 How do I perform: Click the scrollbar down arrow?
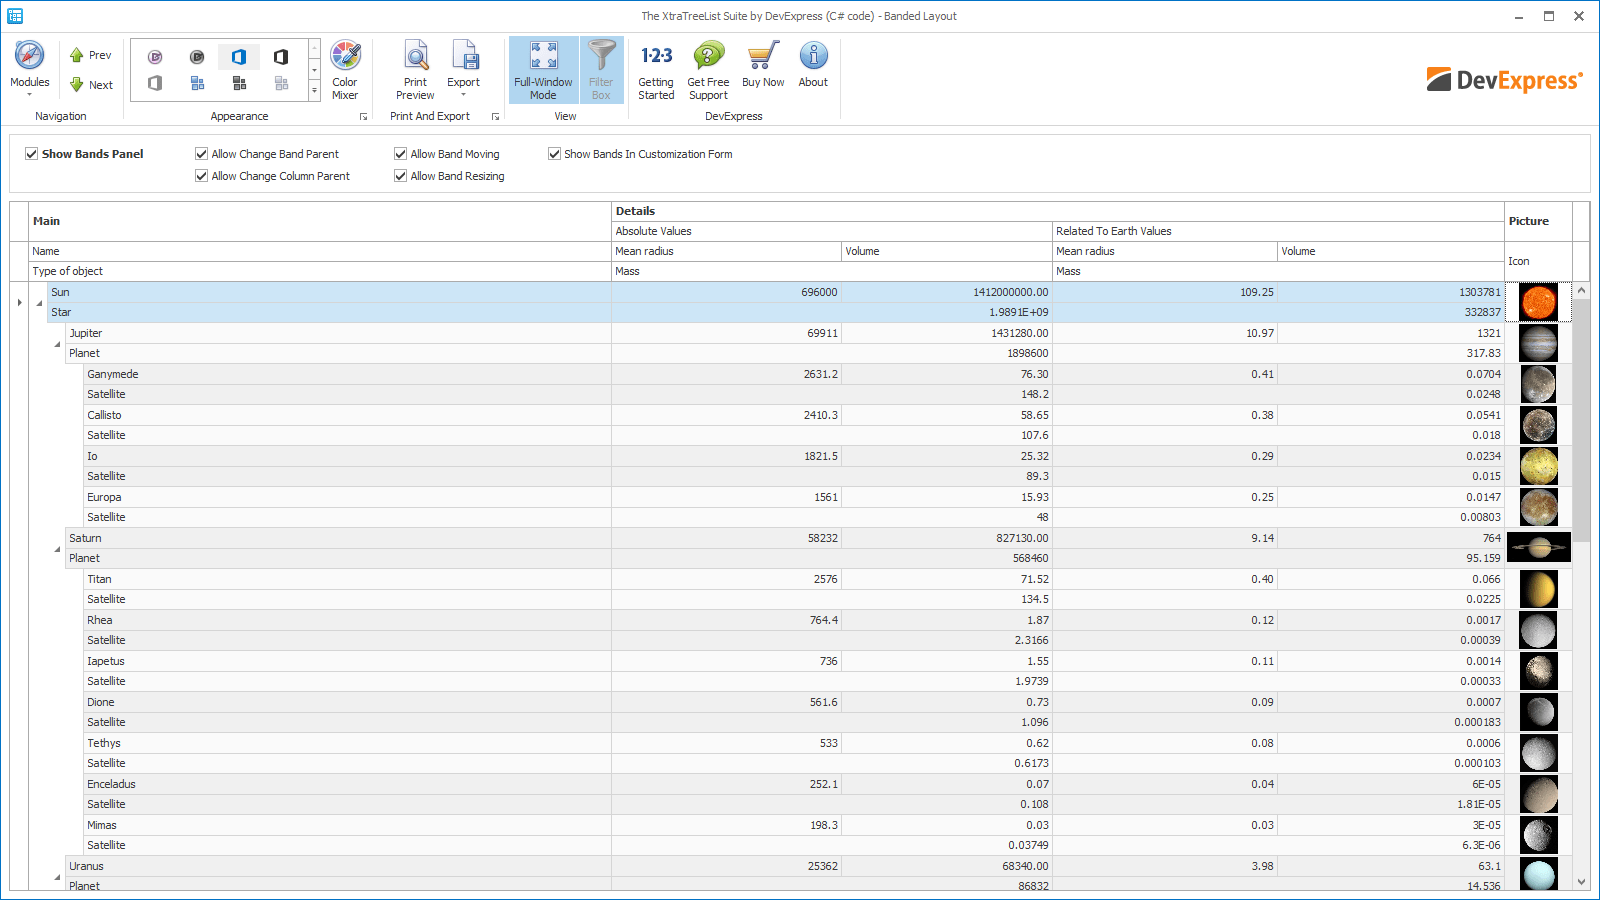tap(1582, 882)
